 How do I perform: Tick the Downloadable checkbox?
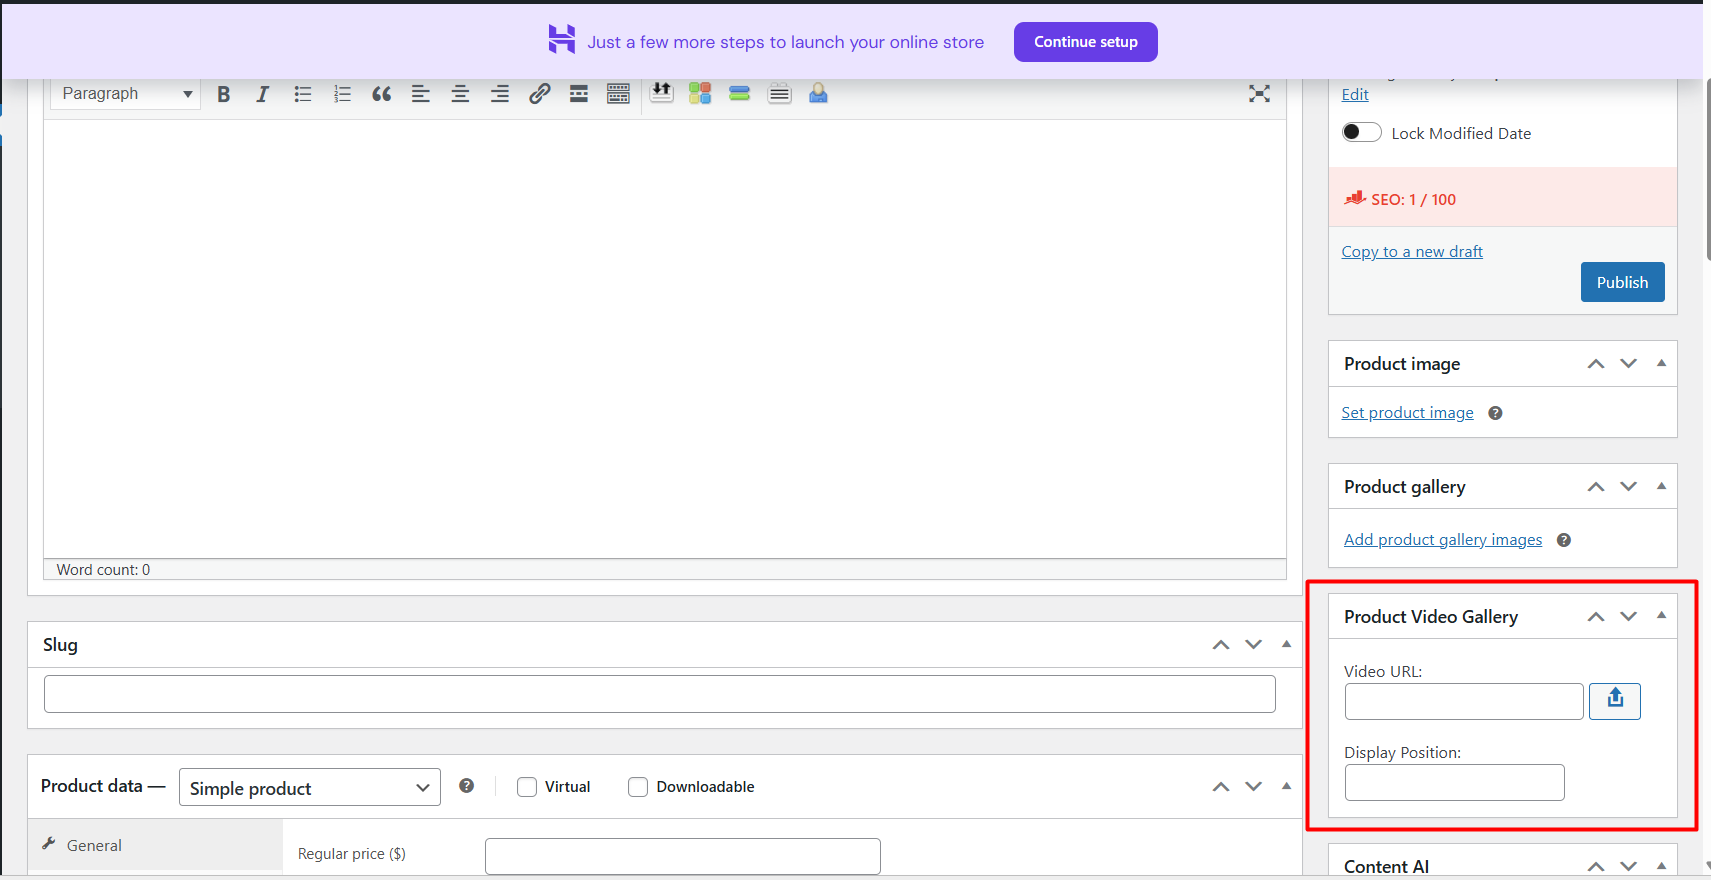[x=638, y=787]
